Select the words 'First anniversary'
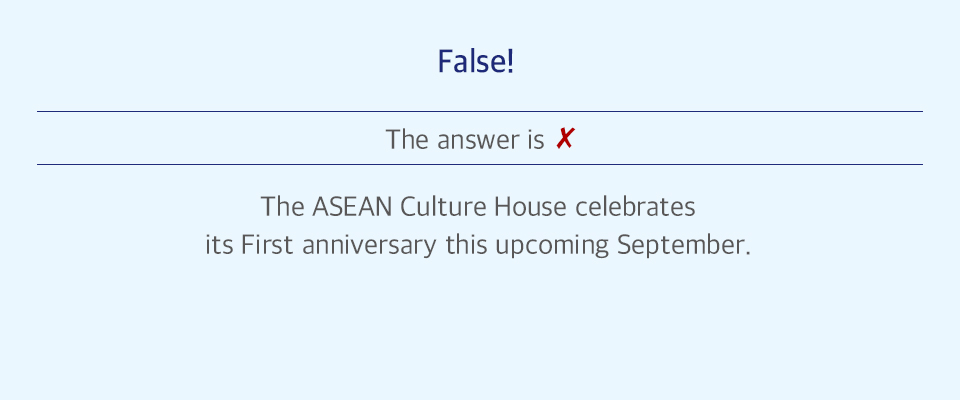The image size is (960, 400). [339, 245]
